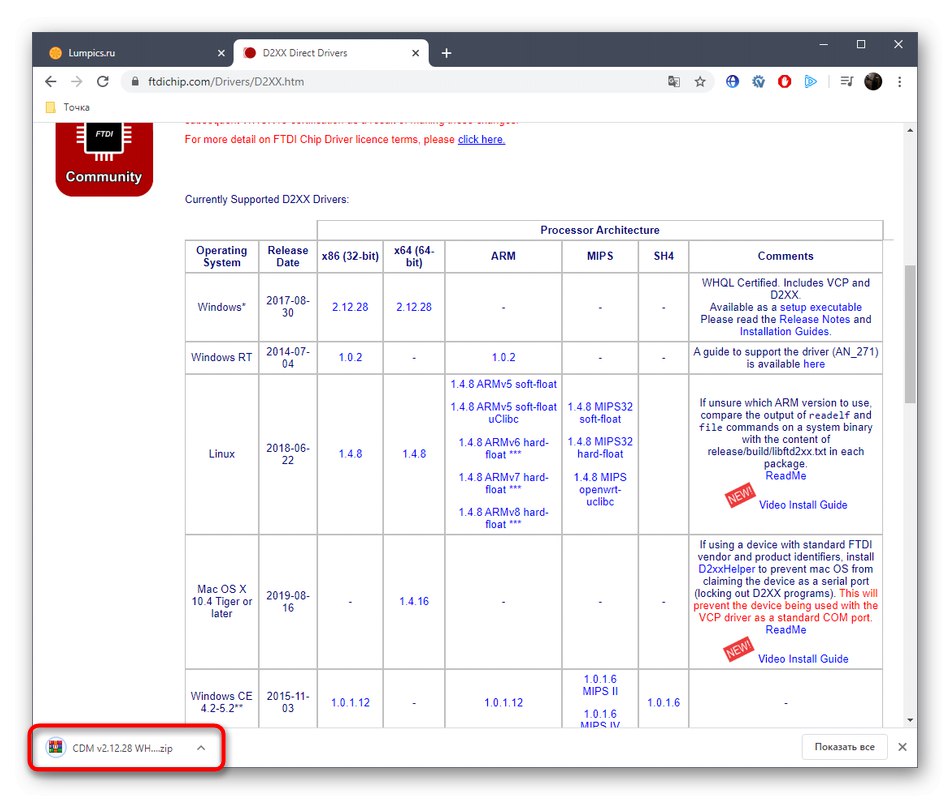Viewport: 950px width, 800px height.
Task: Open the red shield extension
Action: (785, 82)
